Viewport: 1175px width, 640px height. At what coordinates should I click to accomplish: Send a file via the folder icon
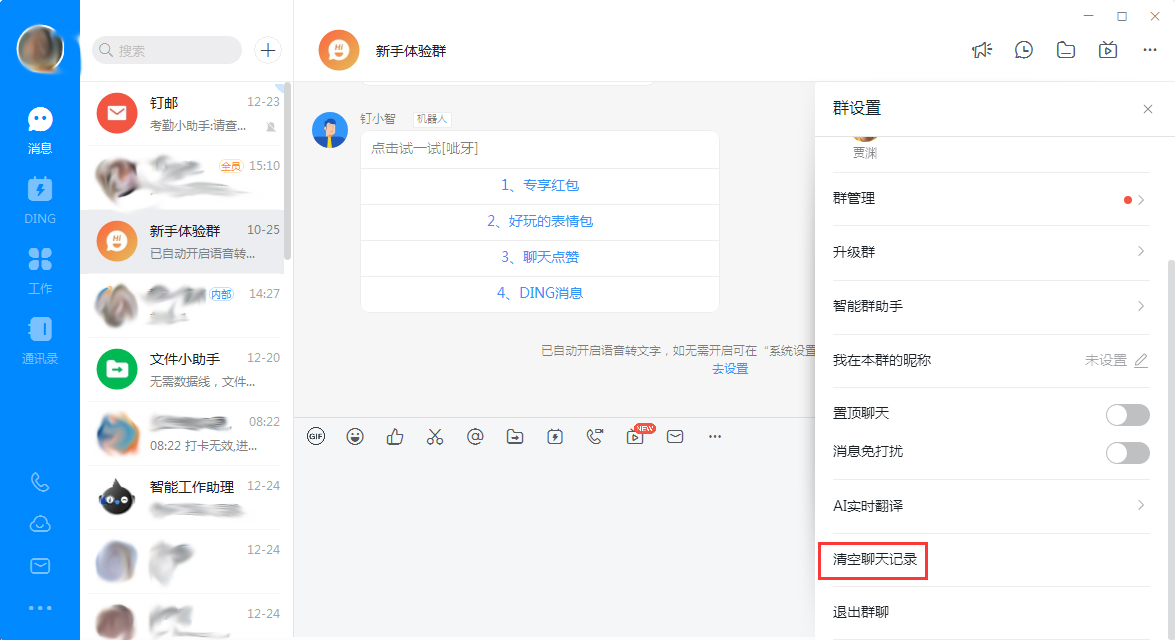tap(515, 436)
